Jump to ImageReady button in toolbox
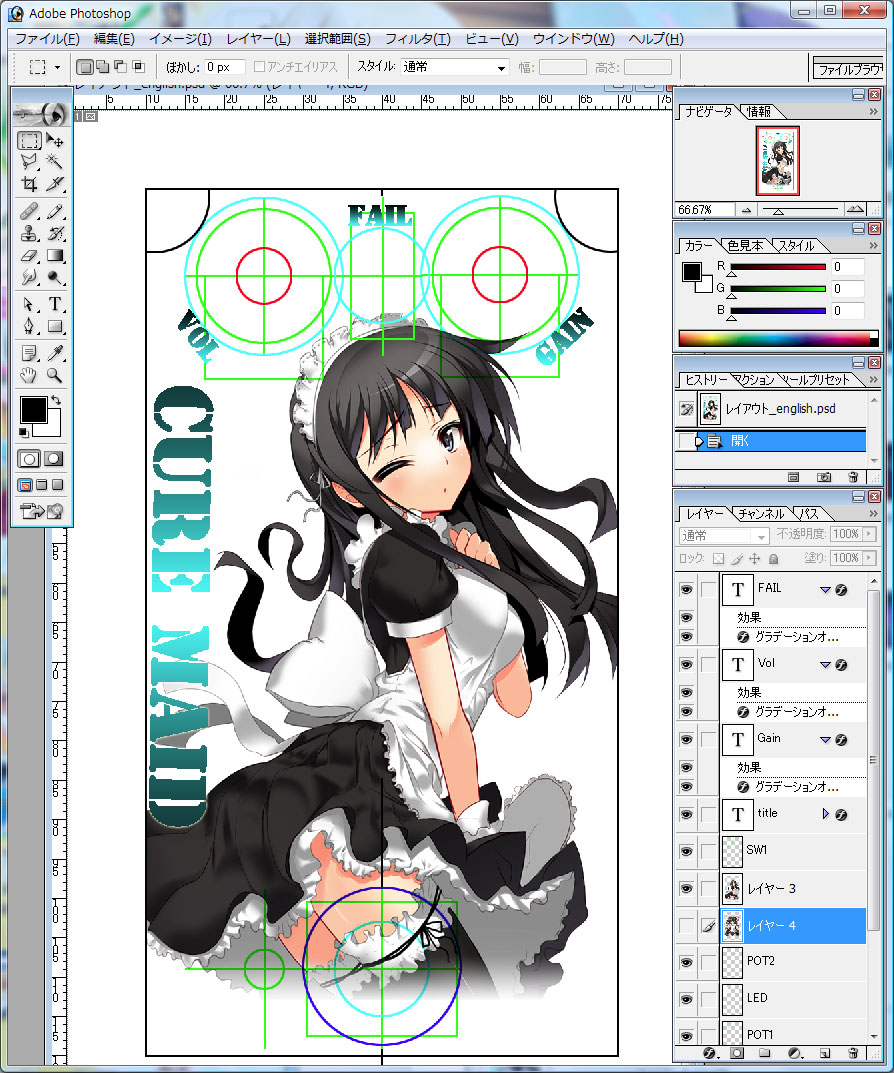894x1073 pixels. click(x=42, y=510)
